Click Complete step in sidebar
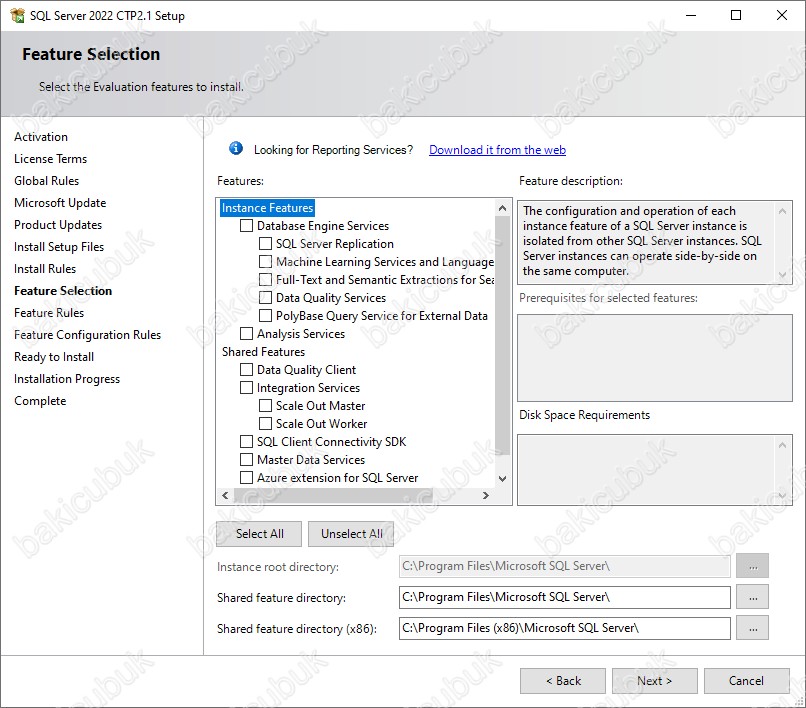Screen dimensions: 806x708 40,401
